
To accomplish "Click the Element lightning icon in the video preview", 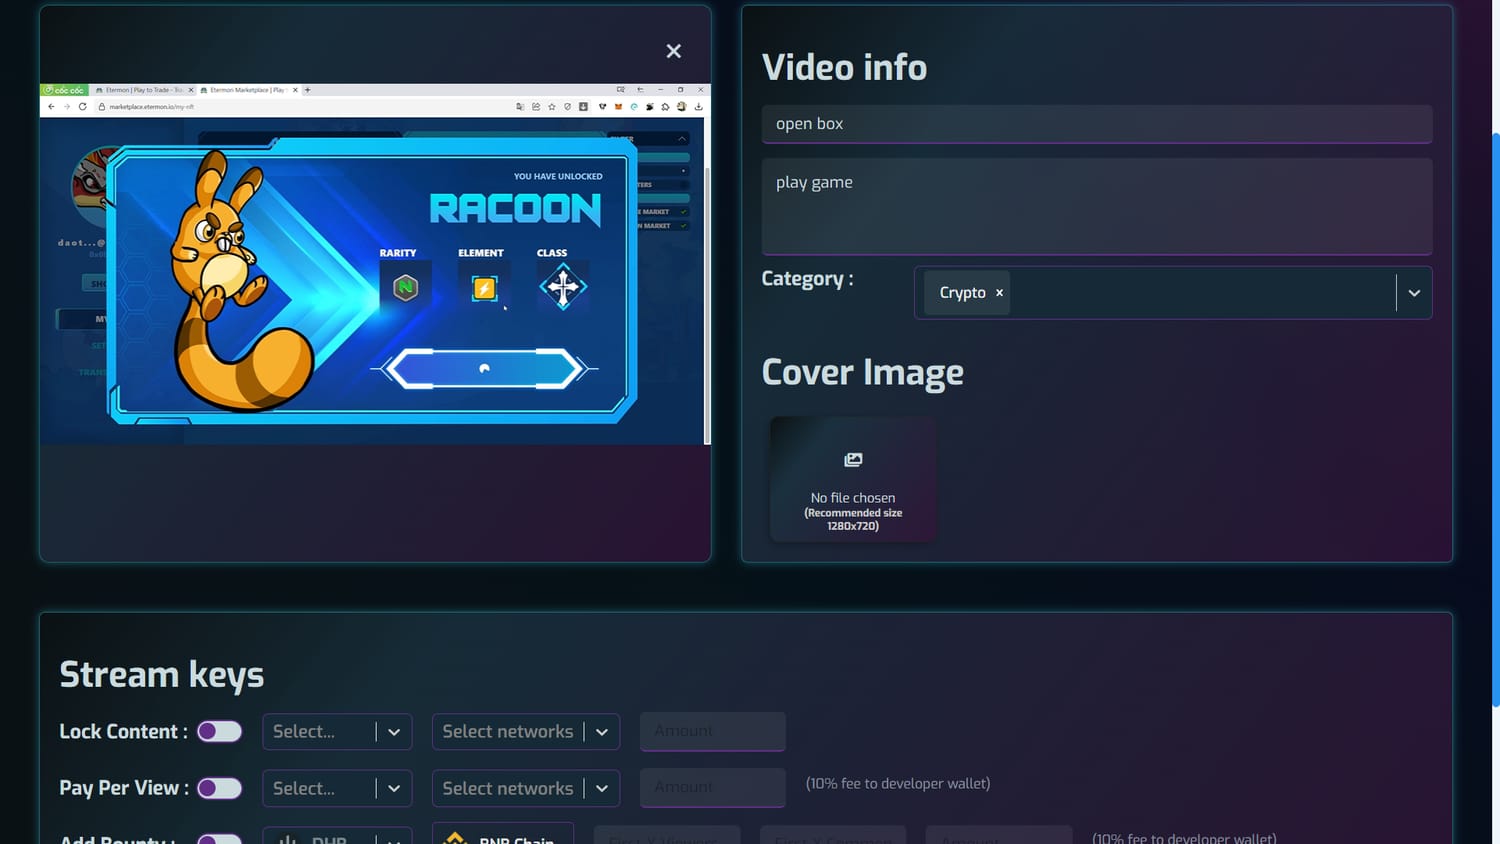I will coord(484,288).
